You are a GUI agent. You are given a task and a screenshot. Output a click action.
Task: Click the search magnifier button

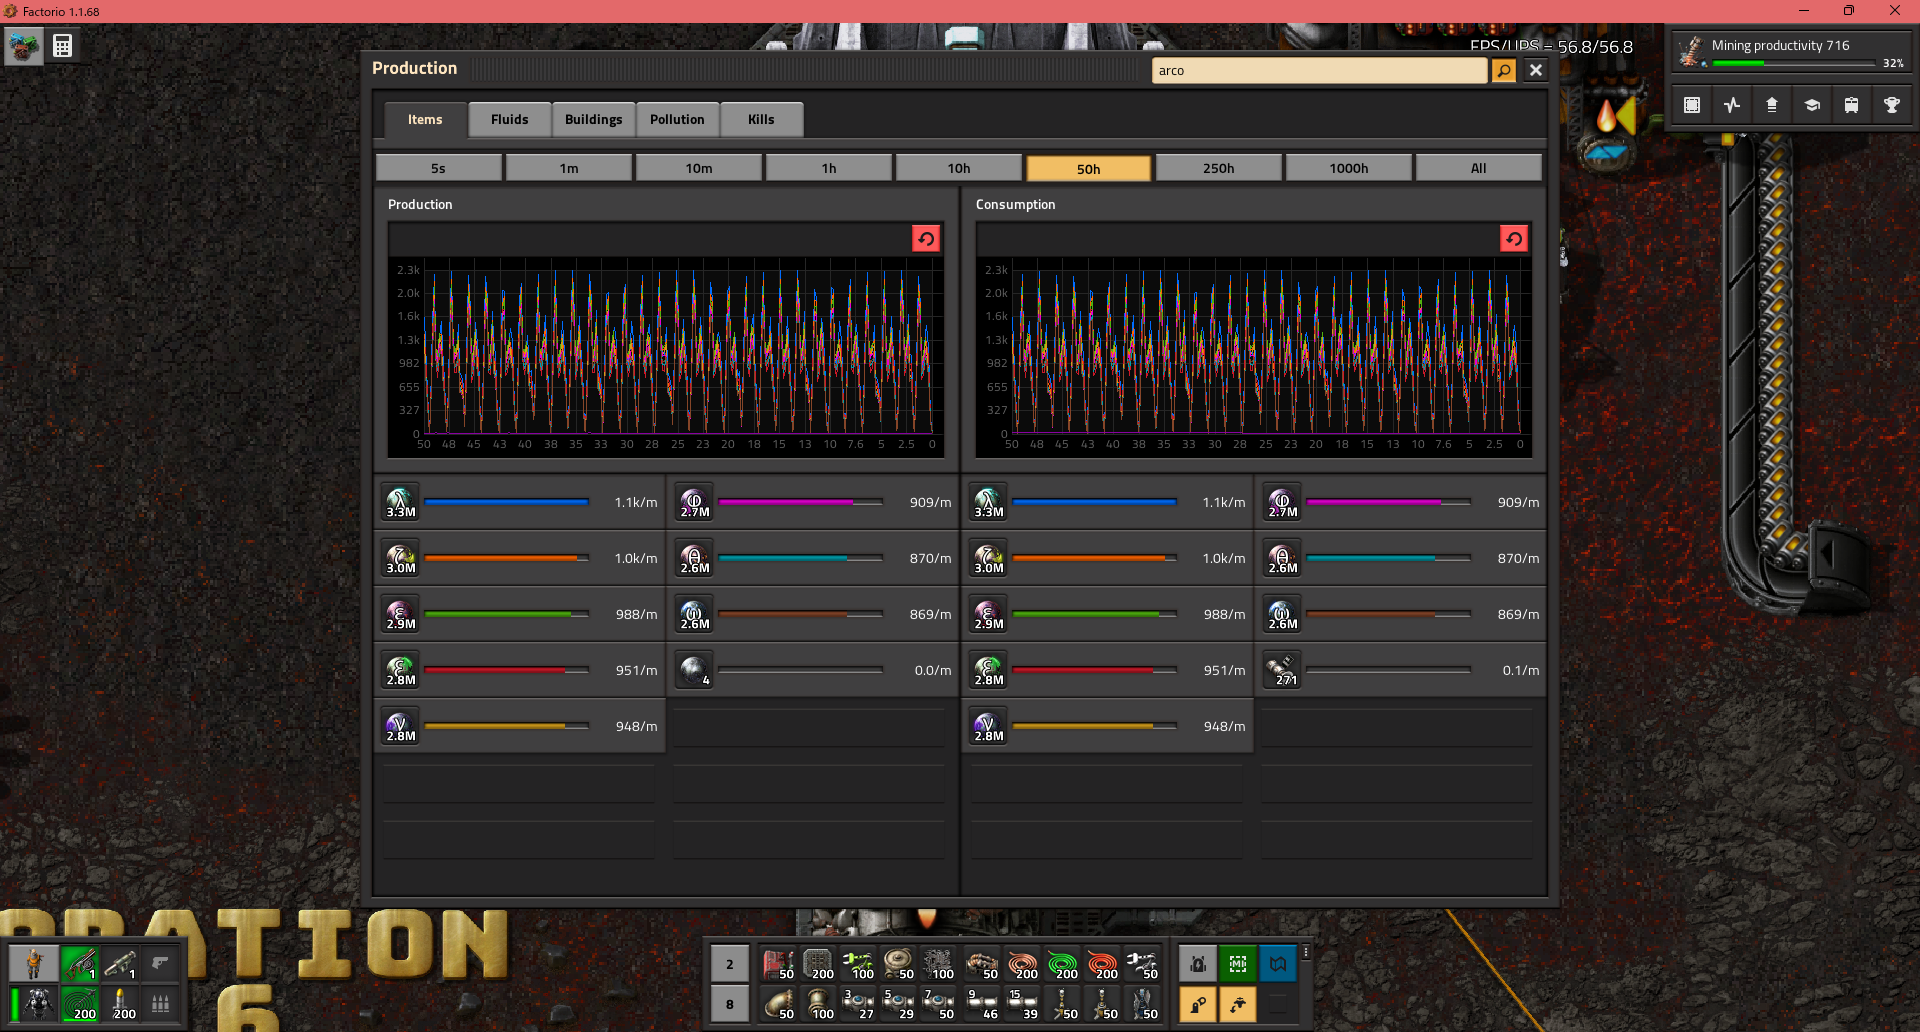point(1503,70)
